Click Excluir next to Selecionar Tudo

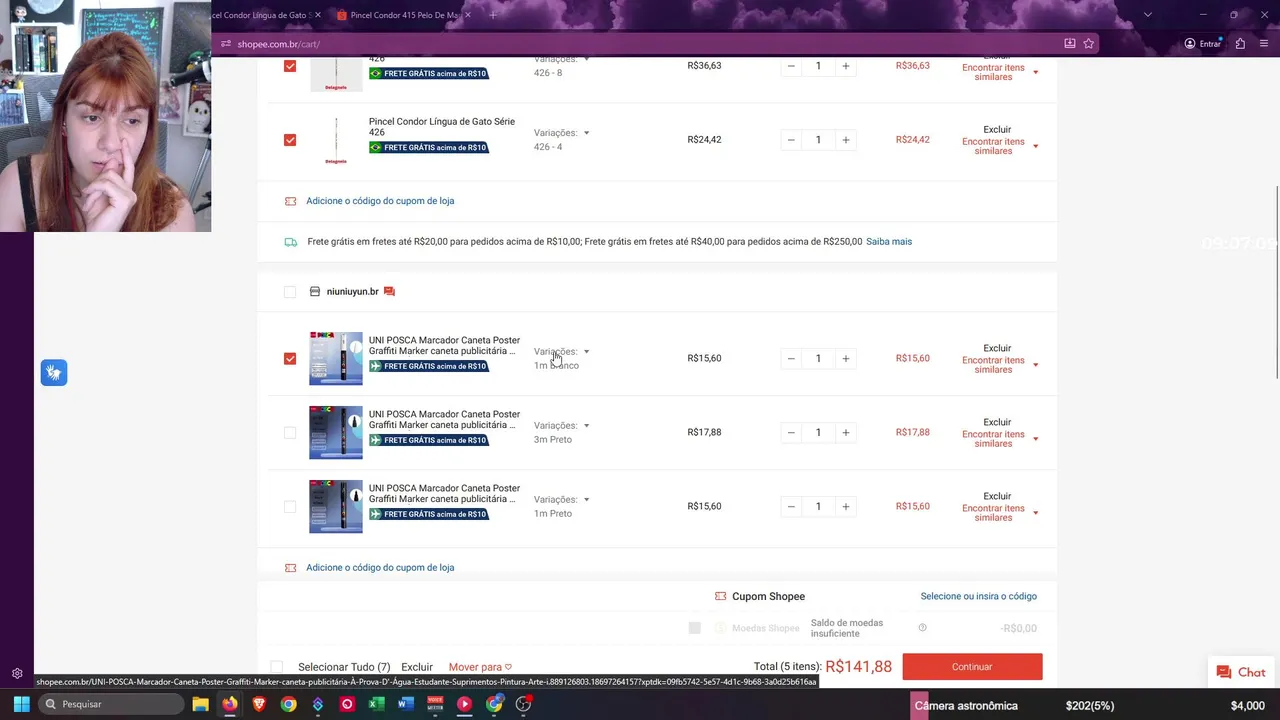(417, 667)
